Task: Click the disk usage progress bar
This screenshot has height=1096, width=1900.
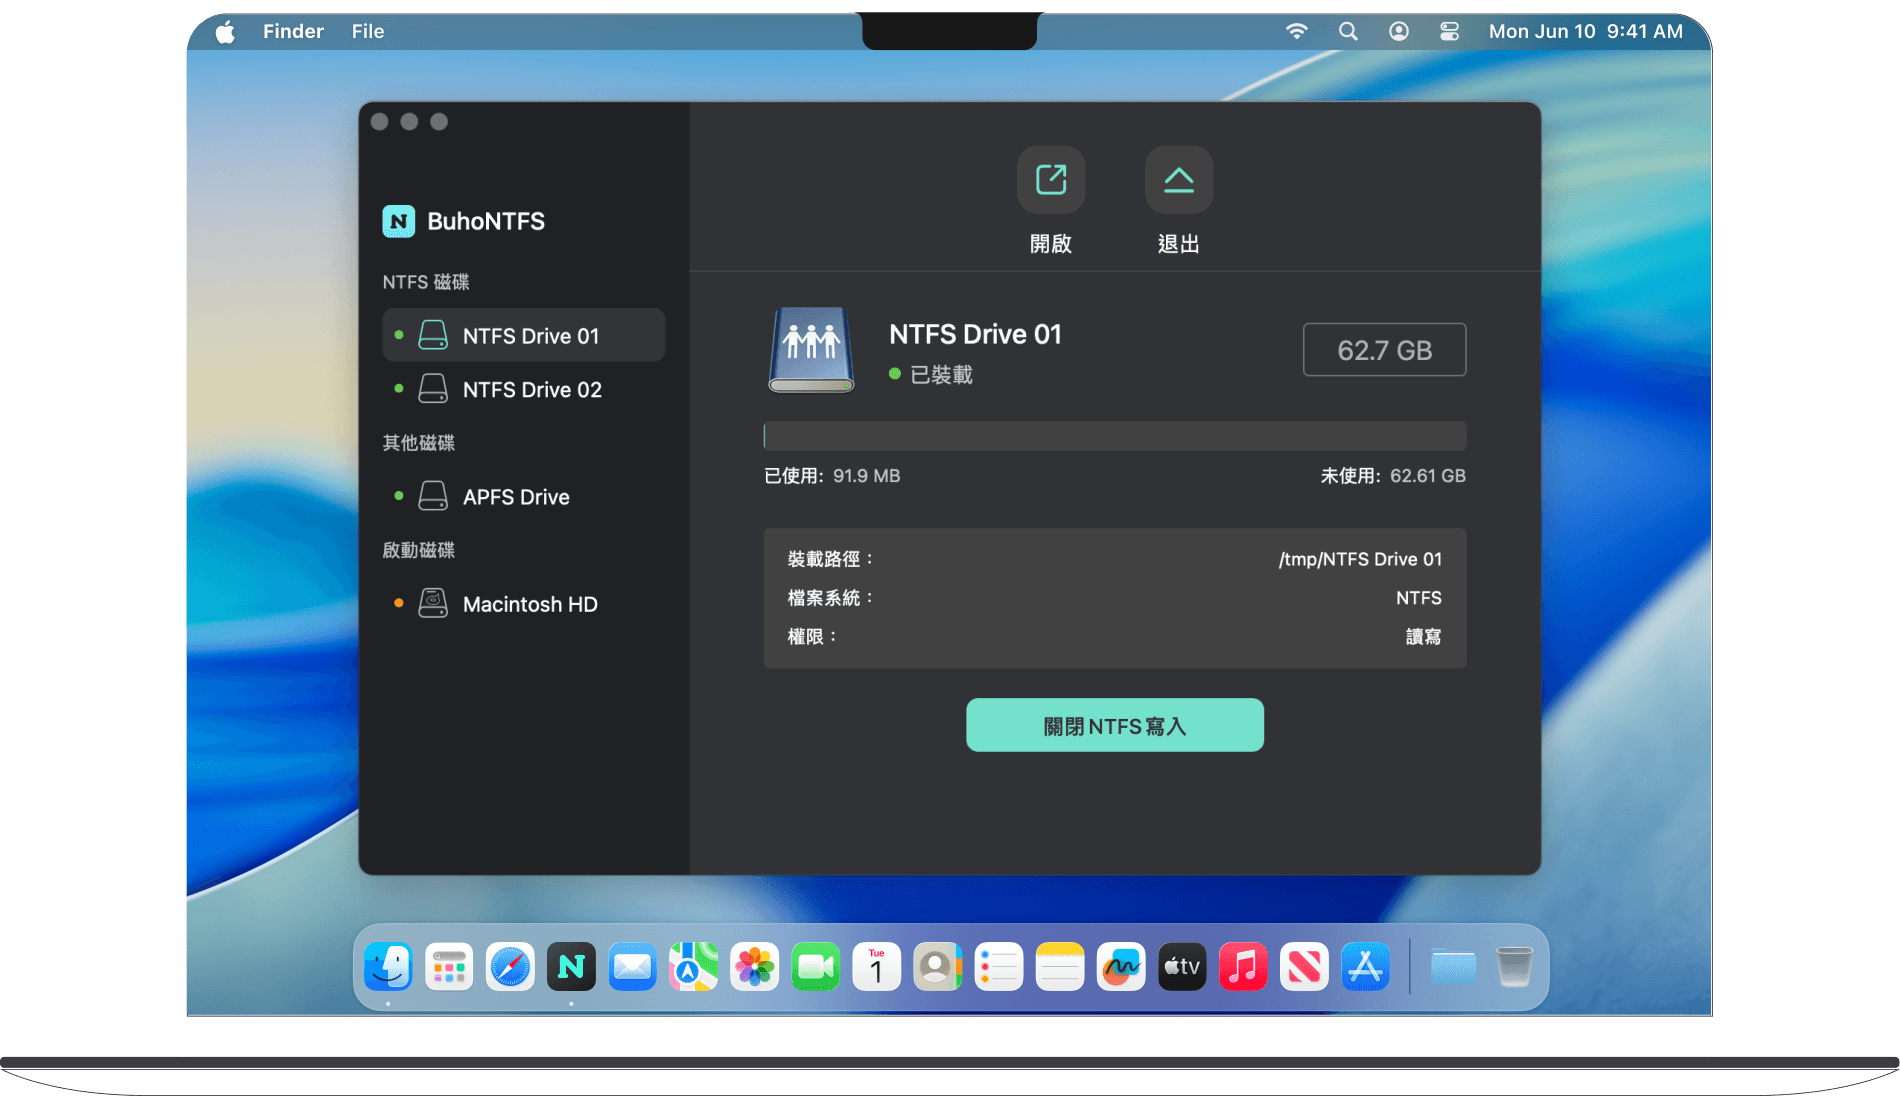Action: click(x=1114, y=436)
